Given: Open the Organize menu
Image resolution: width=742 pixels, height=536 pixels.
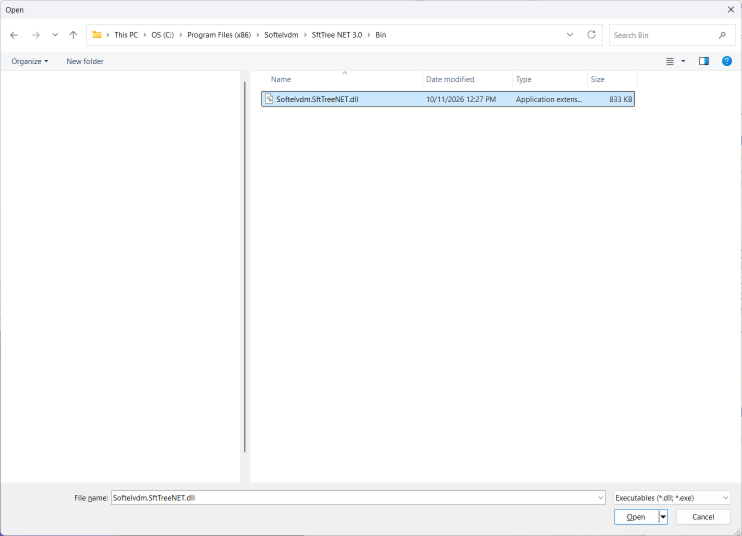Looking at the screenshot, I should point(29,61).
